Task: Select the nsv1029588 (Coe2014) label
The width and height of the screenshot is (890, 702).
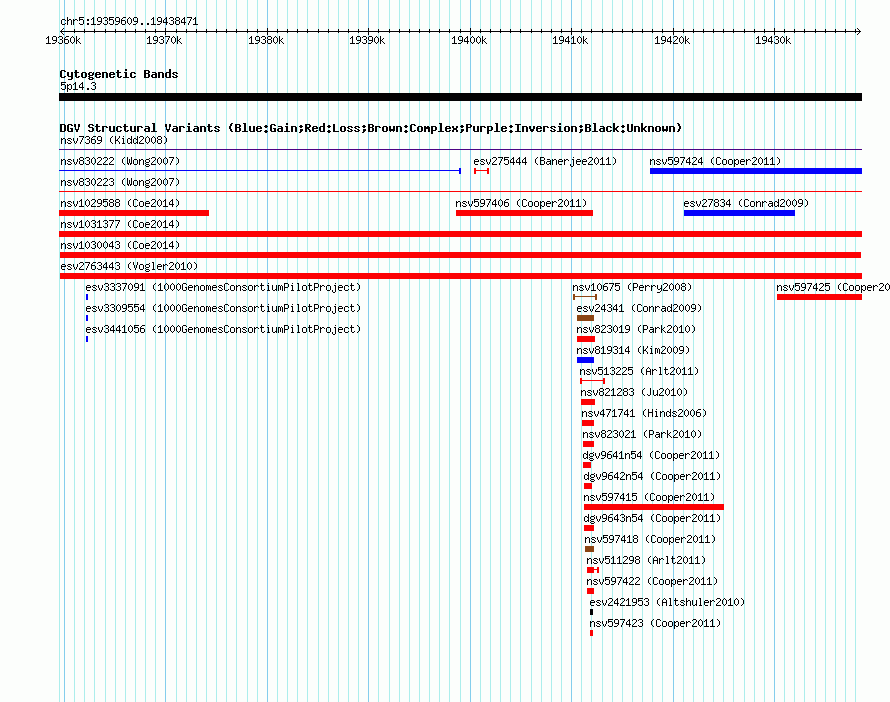Action: [x=120, y=203]
